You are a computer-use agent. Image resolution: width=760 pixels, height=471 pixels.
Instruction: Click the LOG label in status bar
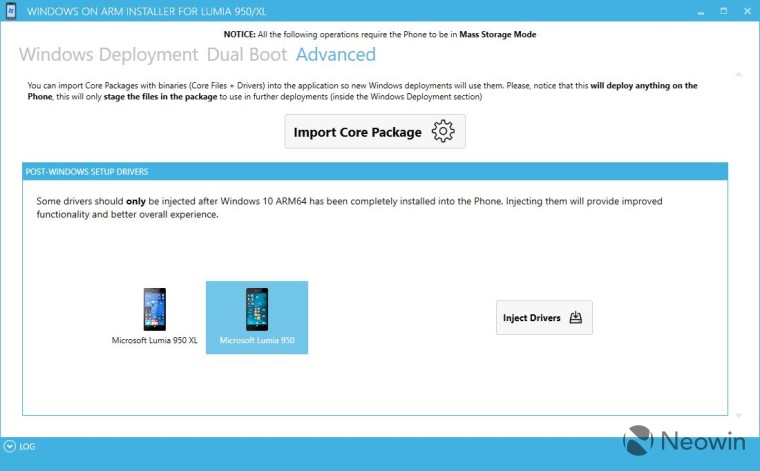click(27, 447)
